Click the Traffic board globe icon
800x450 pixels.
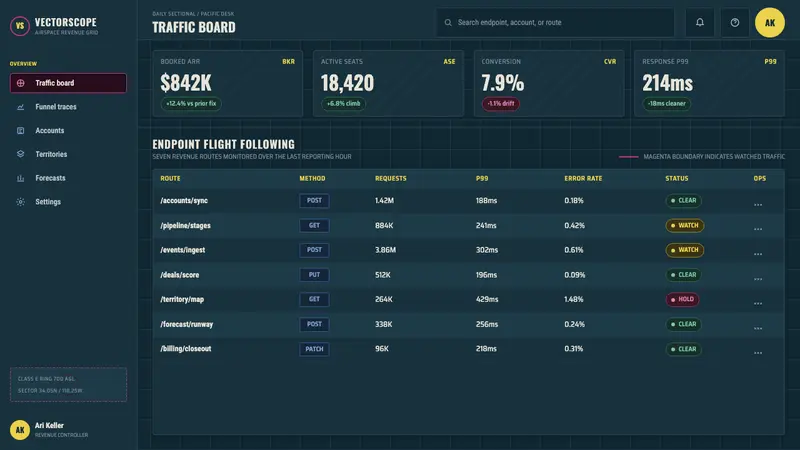point(20,83)
